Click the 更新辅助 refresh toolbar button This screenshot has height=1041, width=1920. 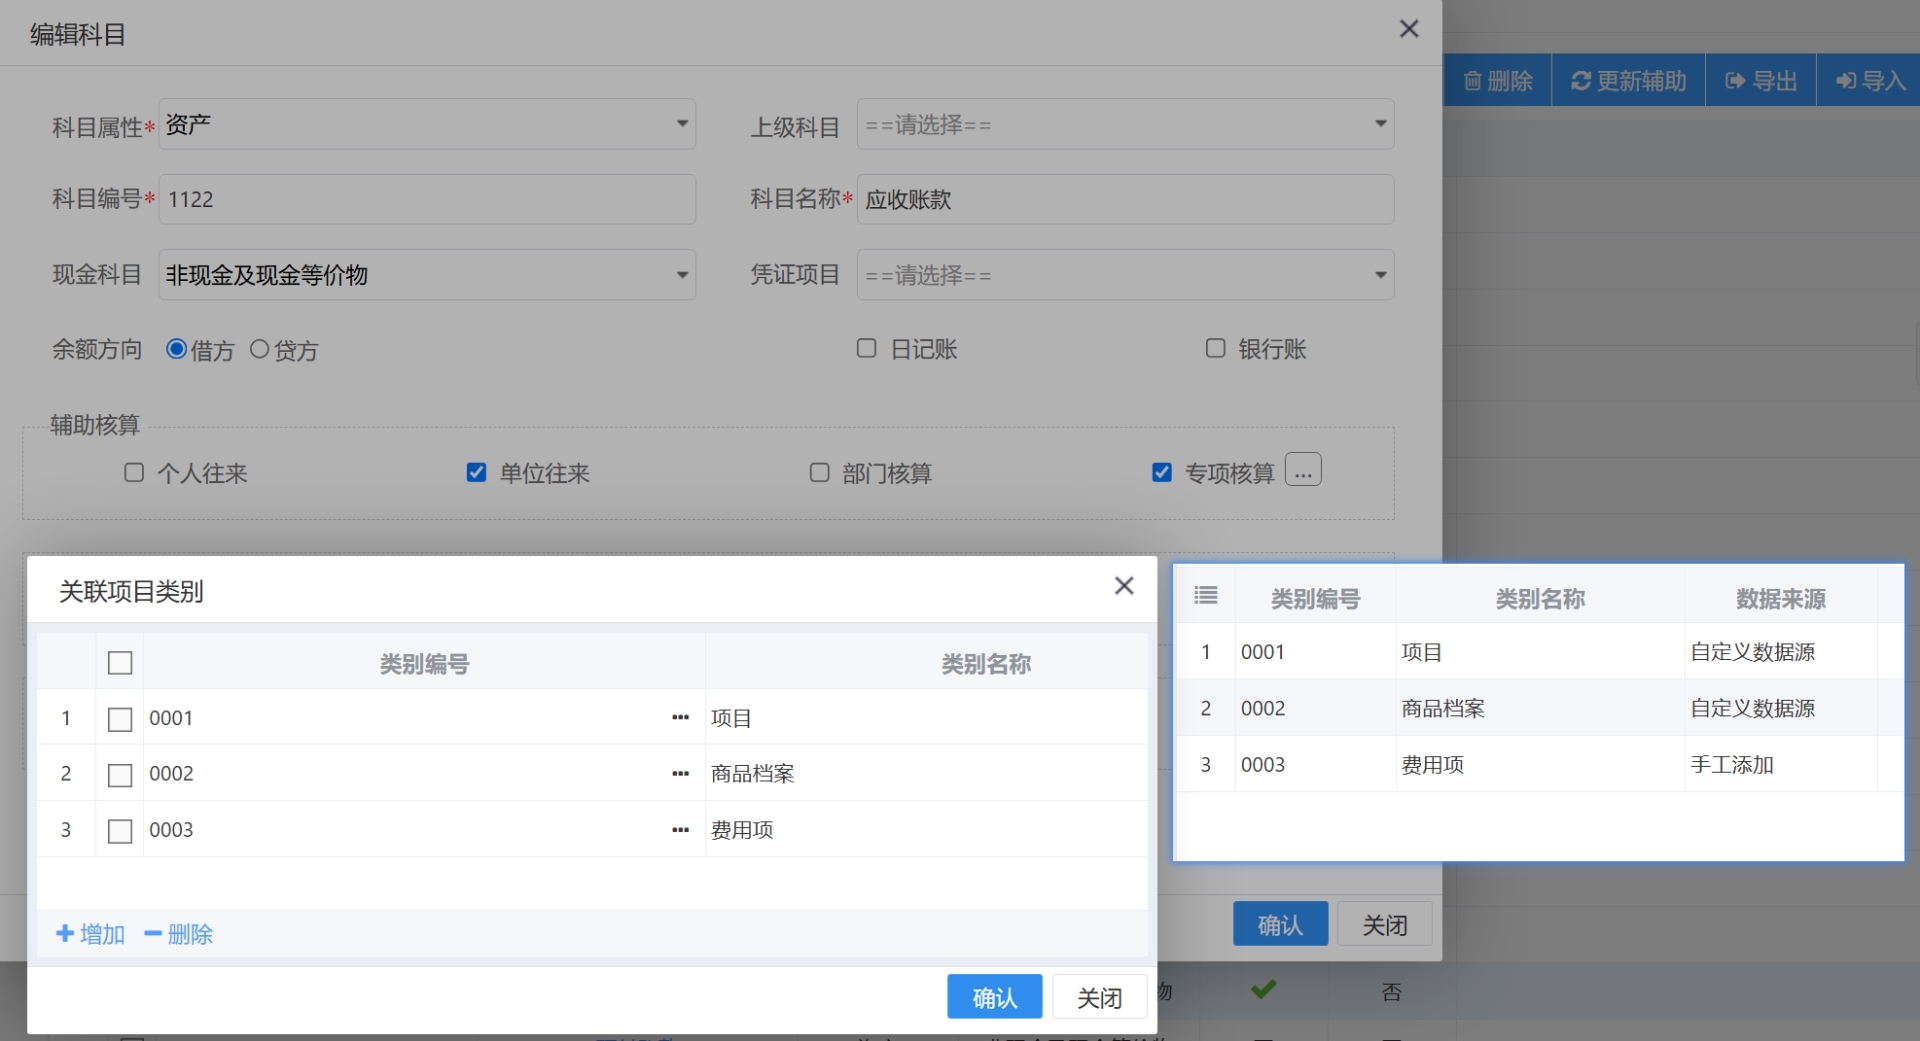tap(1628, 81)
